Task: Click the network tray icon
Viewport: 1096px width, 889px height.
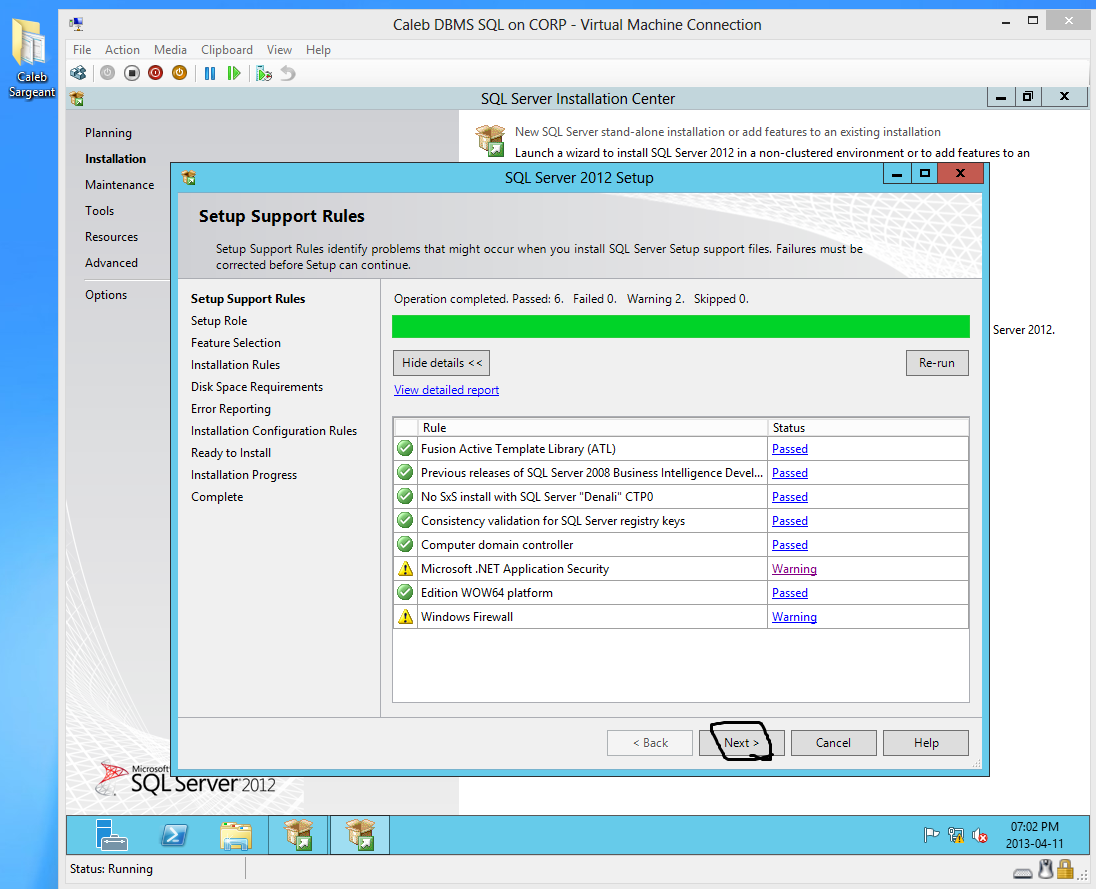Action: 956,835
